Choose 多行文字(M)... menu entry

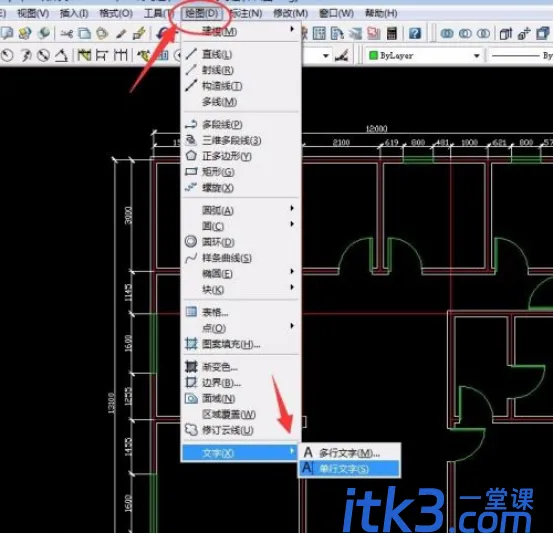click(349, 453)
